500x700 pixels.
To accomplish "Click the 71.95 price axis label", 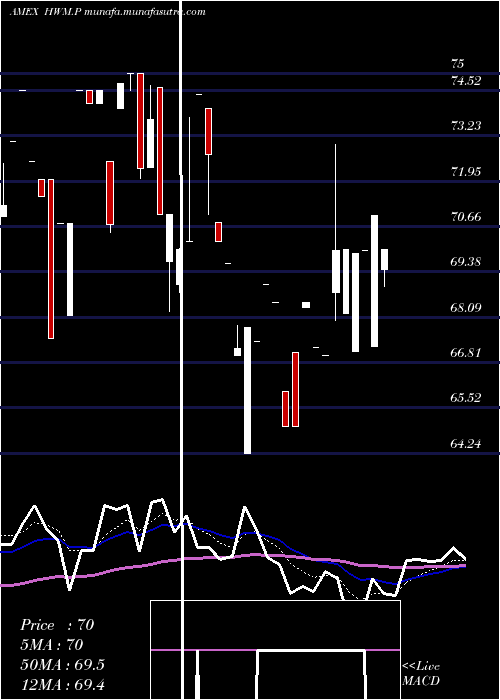I will (x=466, y=171).
